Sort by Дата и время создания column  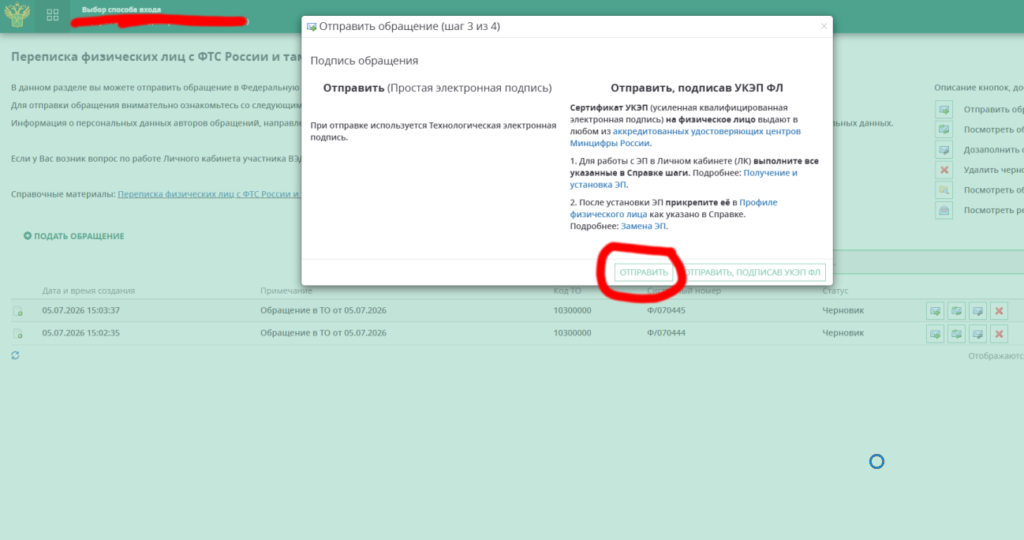point(88,291)
